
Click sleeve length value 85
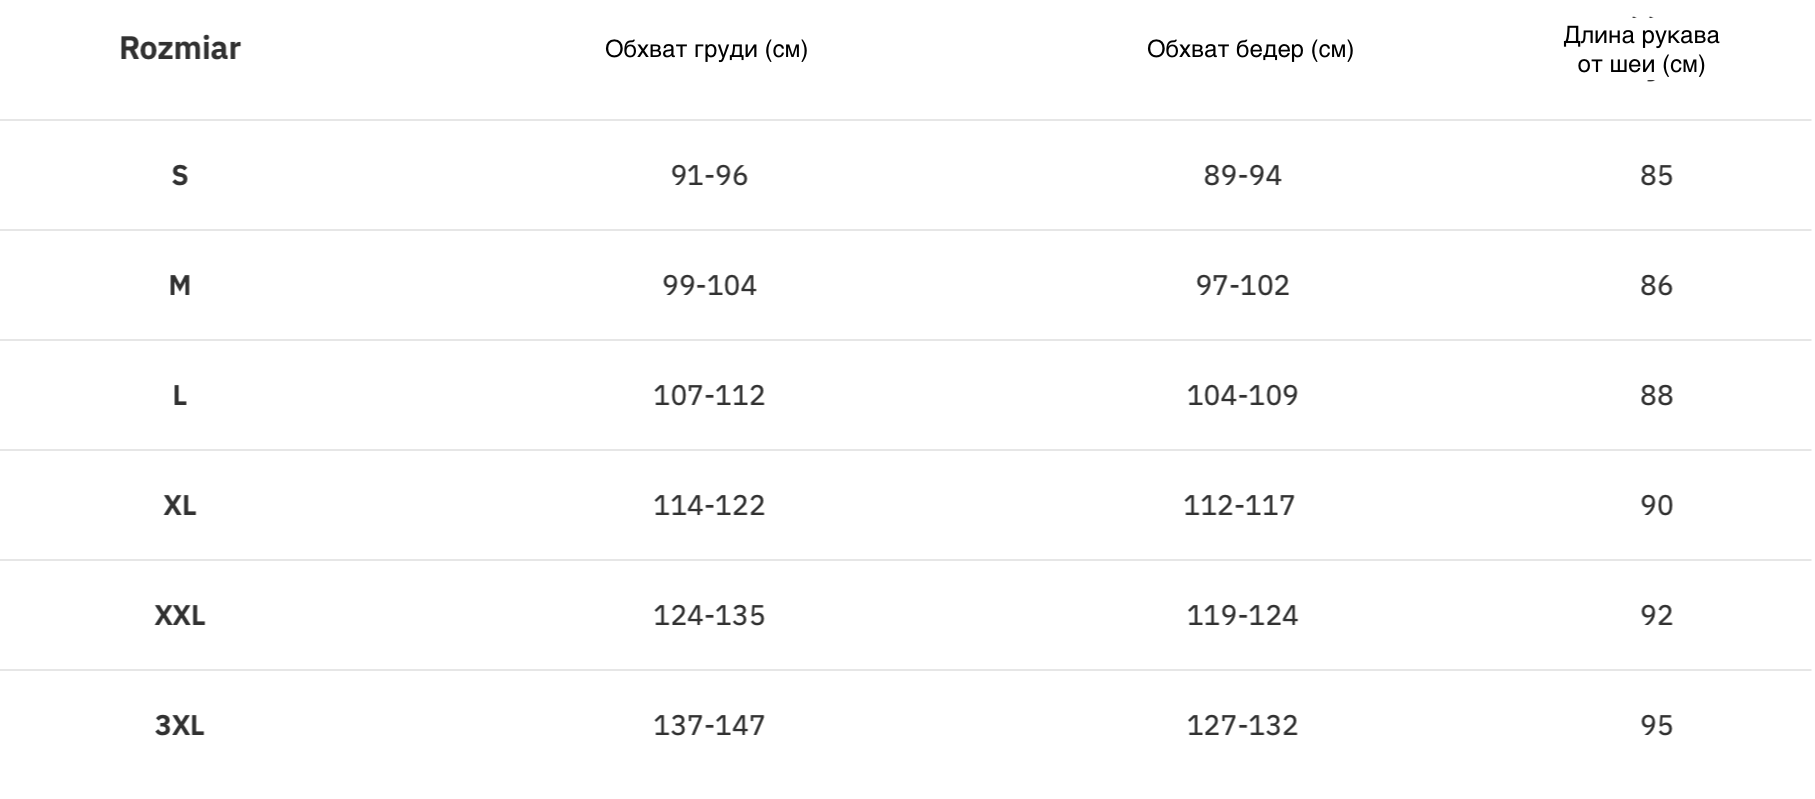[1656, 176]
